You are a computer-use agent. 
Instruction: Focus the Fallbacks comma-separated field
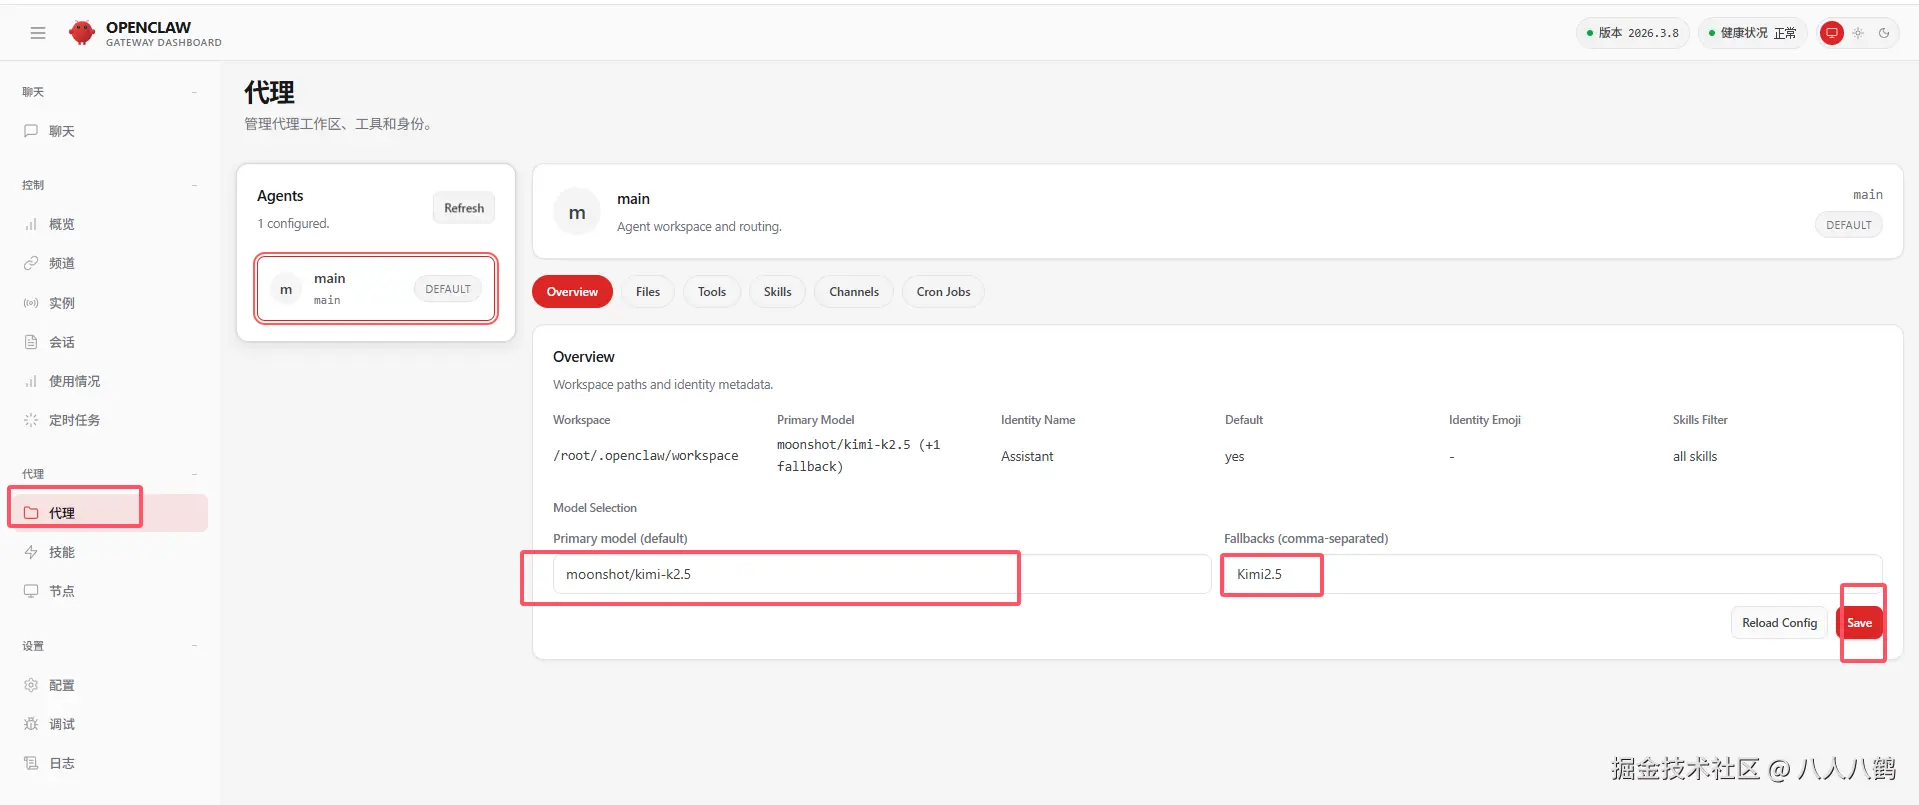click(1553, 574)
